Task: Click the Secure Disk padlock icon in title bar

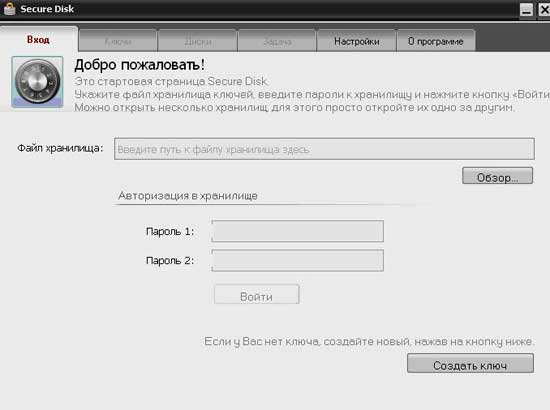Action: point(9,8)
